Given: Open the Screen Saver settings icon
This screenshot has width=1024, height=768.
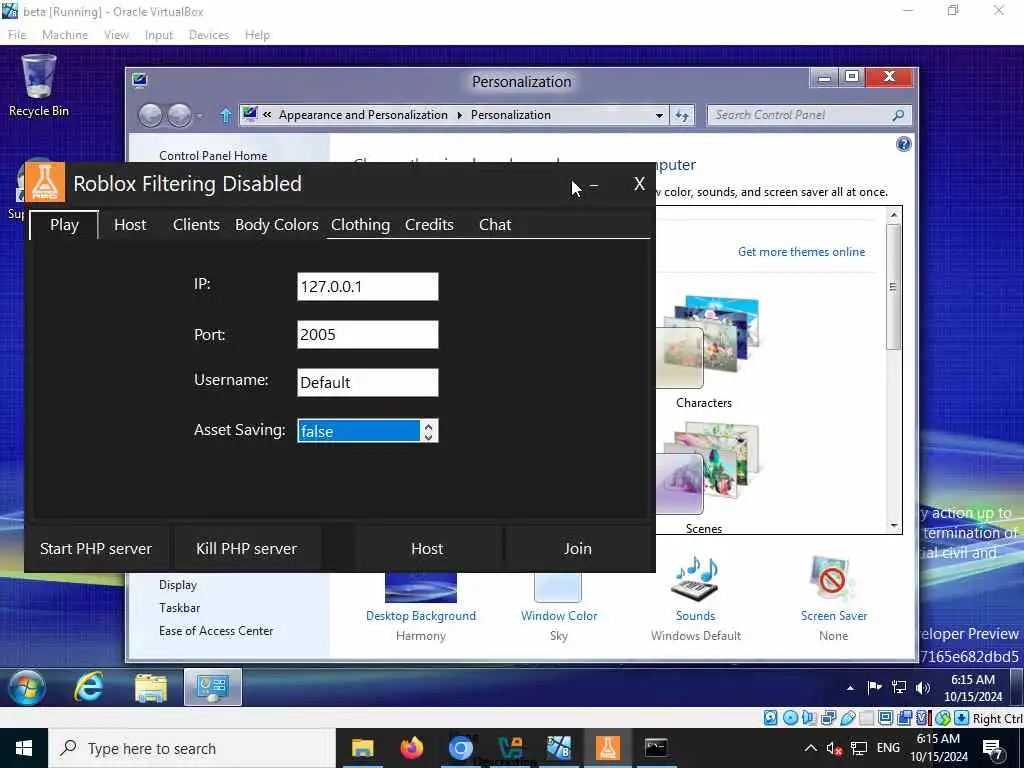Looking at the screenshot, I should [x=833, y=579].
